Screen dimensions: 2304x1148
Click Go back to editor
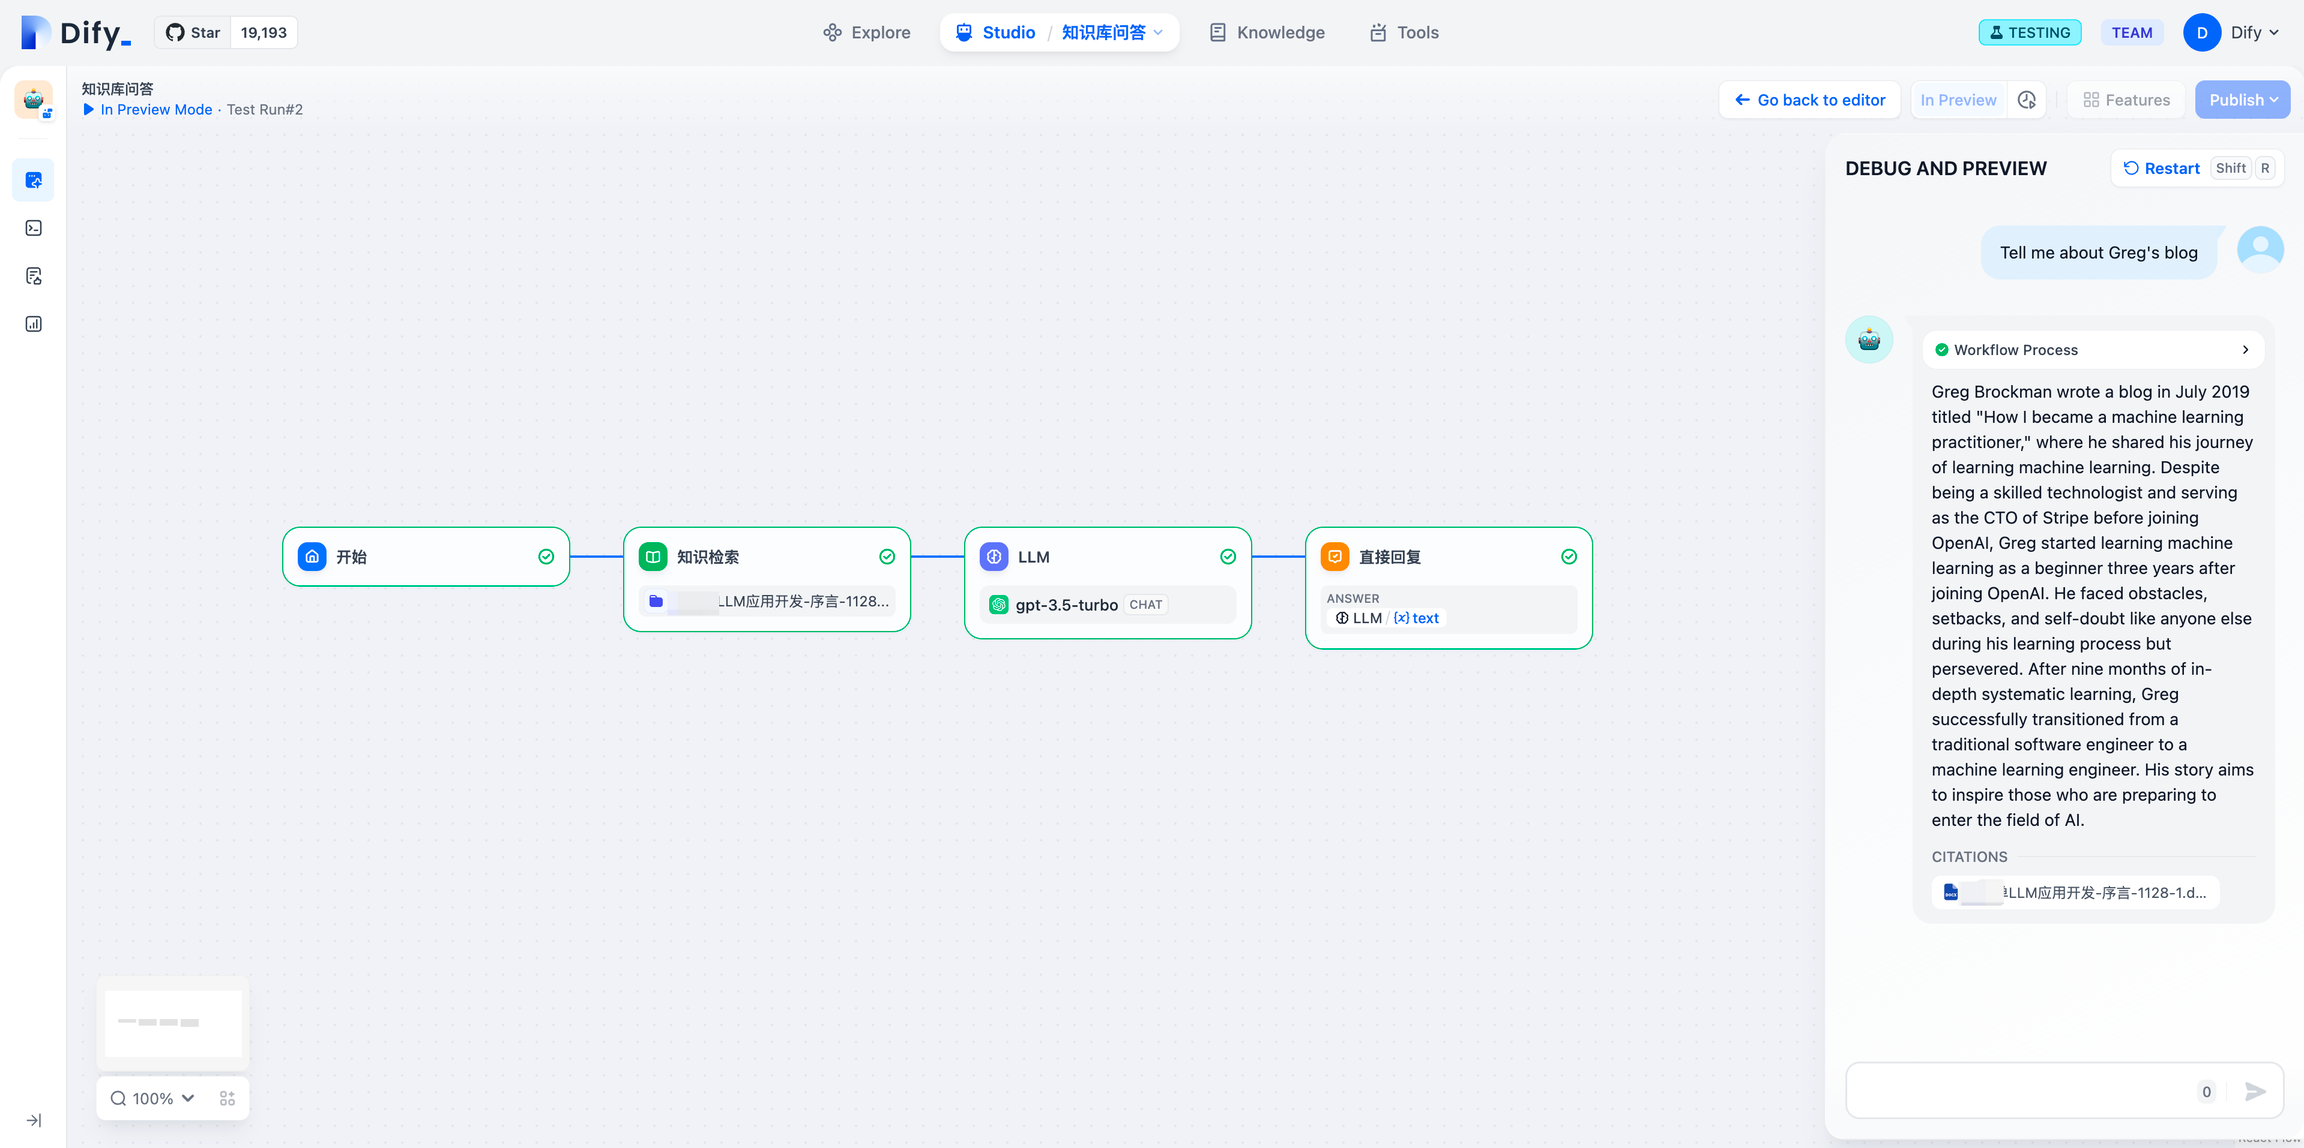[1809, 100]
